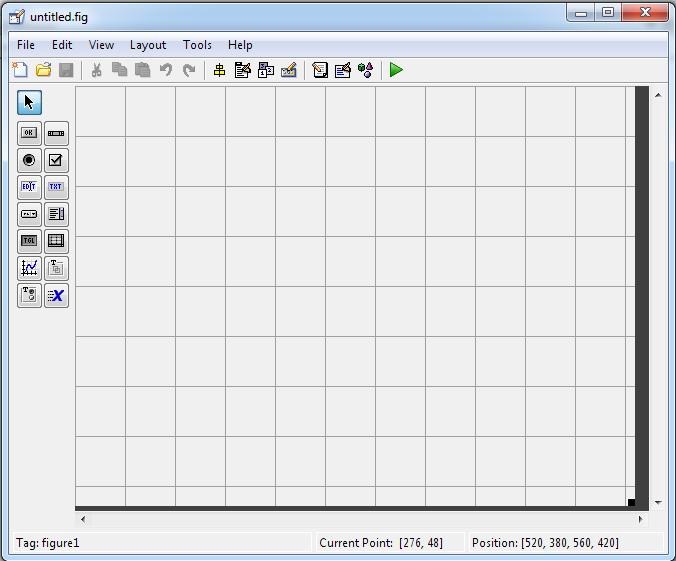Select the Pop-up Menu component
The image size is (676, 561).
coord(29,214)
